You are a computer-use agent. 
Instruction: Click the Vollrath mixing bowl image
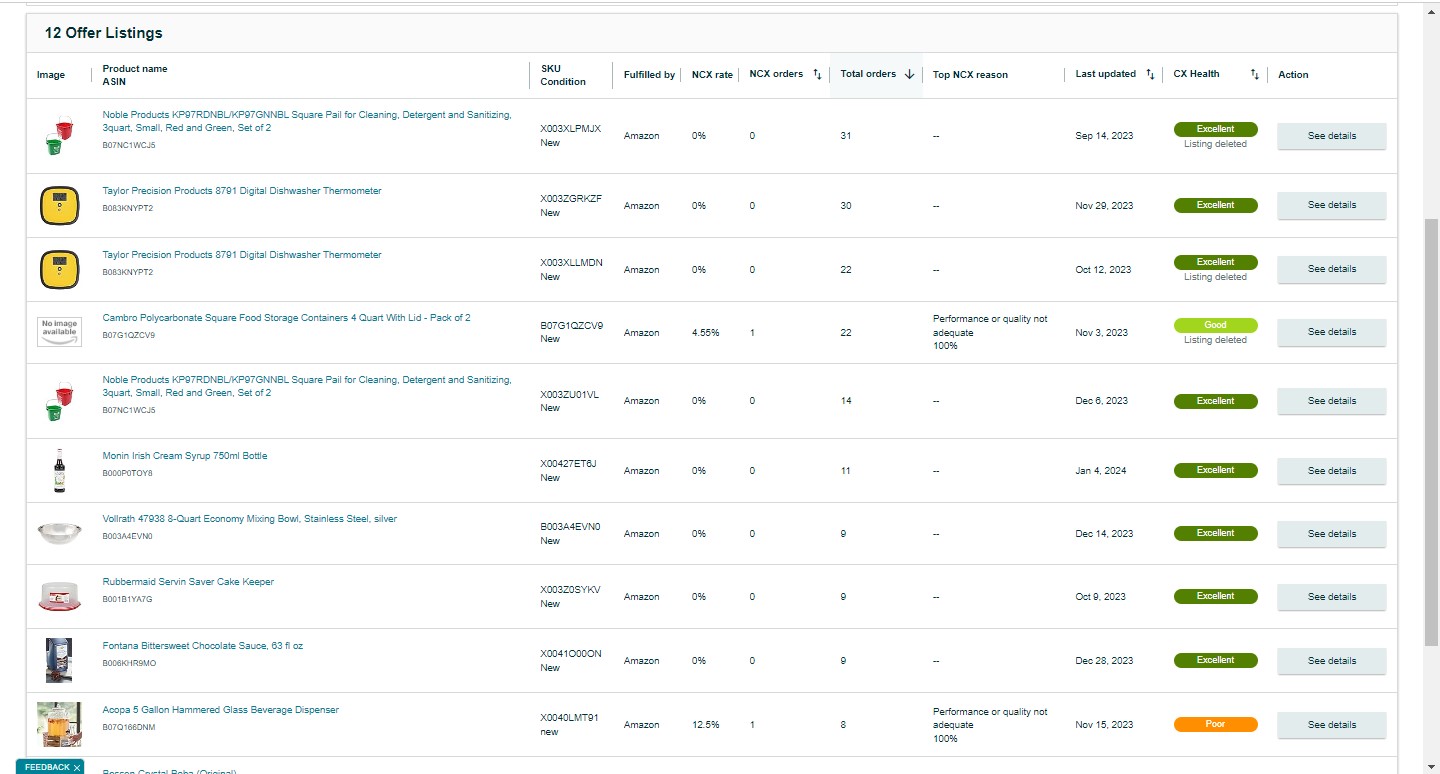tap(59, 533)
